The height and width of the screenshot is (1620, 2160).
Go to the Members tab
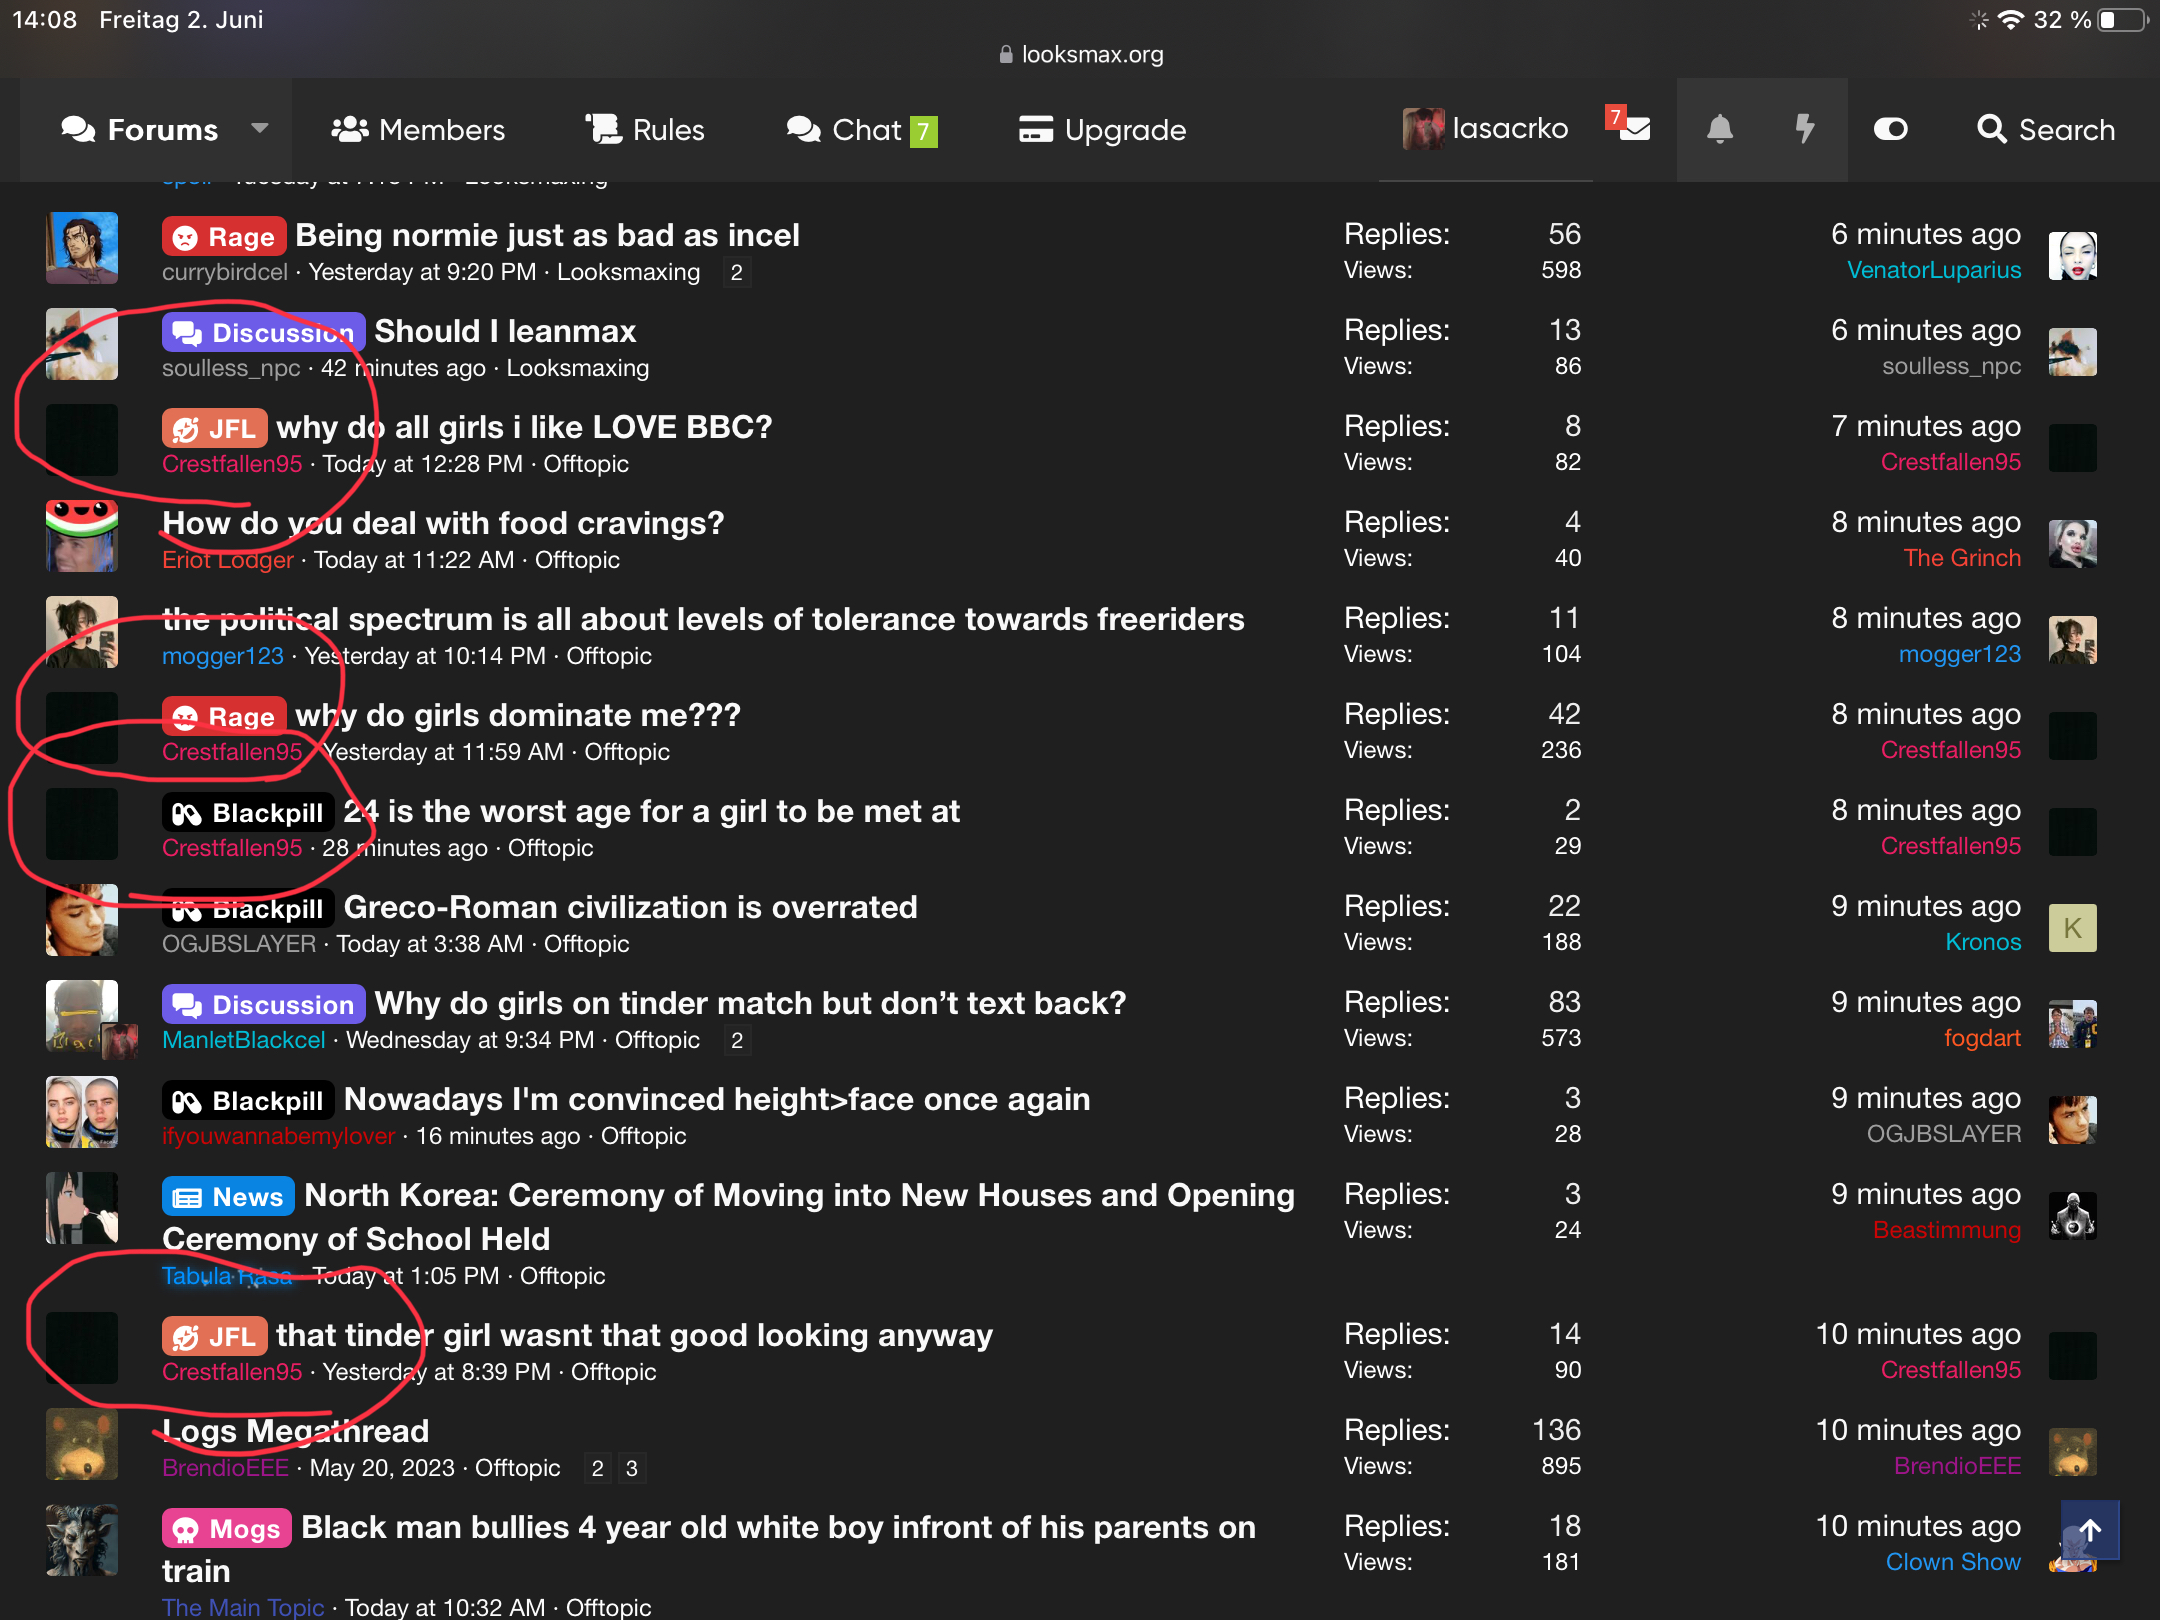pos(418,130)
